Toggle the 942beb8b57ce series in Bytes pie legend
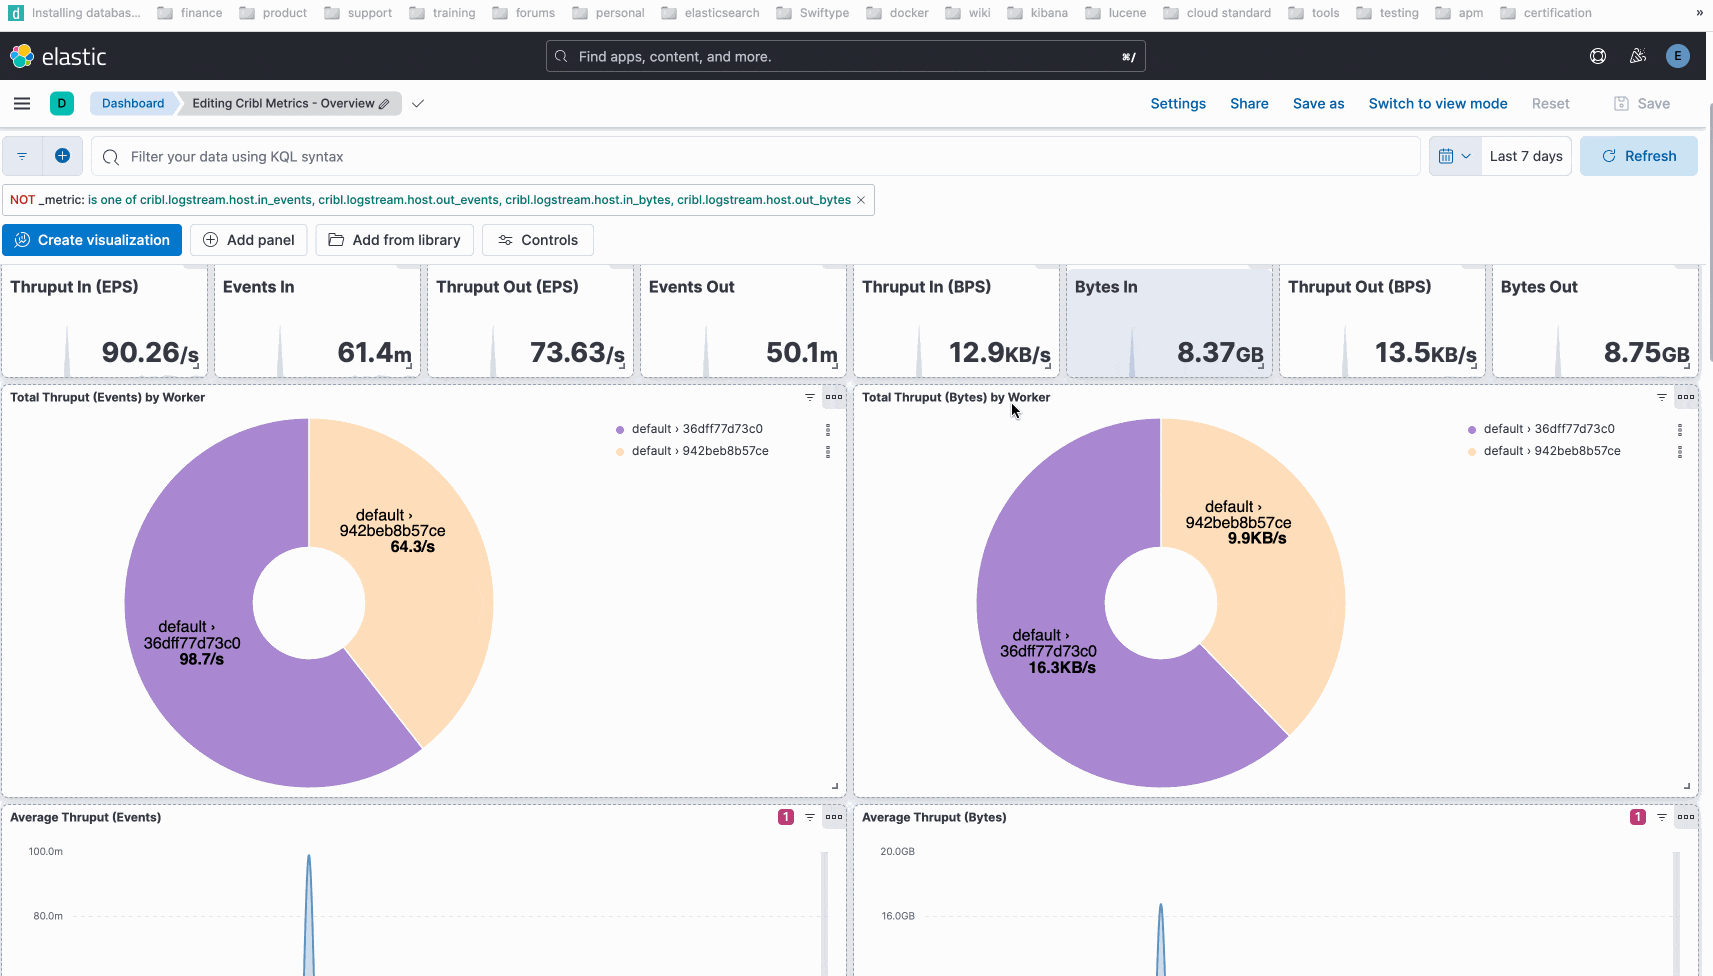 (x=1553, y=451)
